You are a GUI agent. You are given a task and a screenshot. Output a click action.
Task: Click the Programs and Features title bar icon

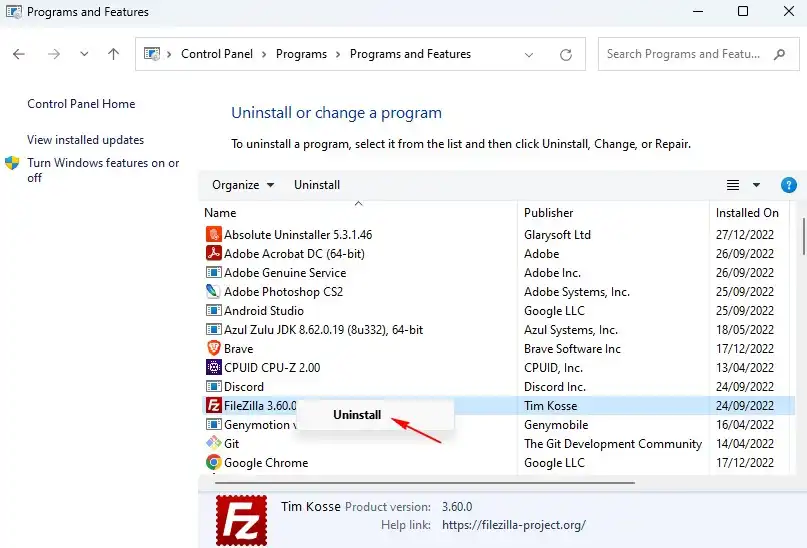(14, 11)
